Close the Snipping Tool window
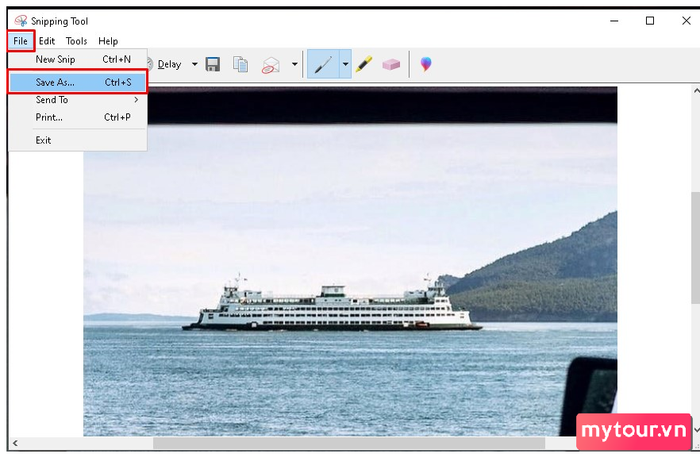Image resolution: width=700 pixels, height=461 pixels. click(686, 21)
